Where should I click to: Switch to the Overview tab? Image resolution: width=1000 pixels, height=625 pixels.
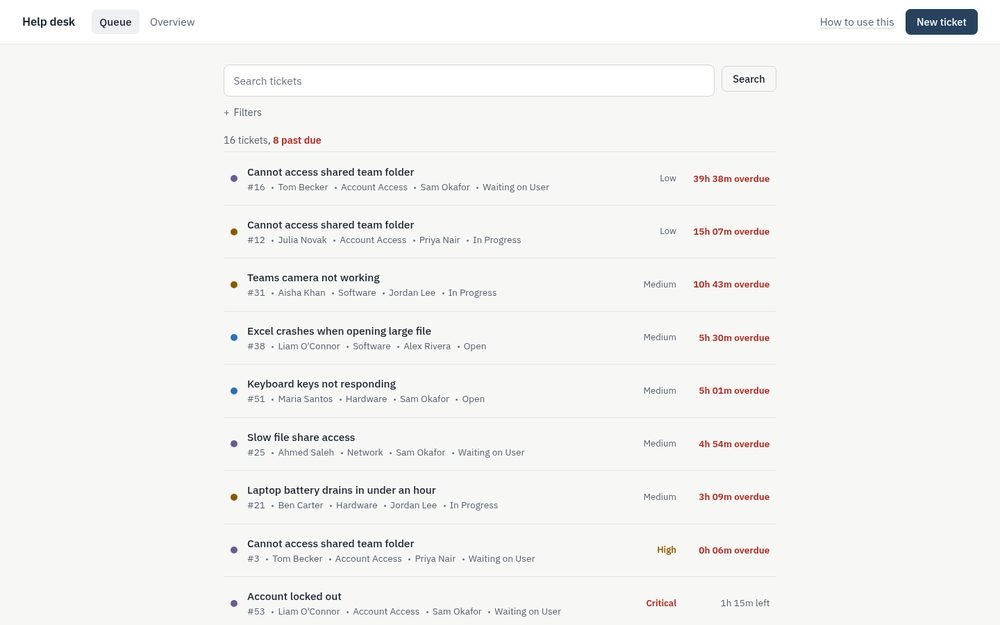pos(172,22)
